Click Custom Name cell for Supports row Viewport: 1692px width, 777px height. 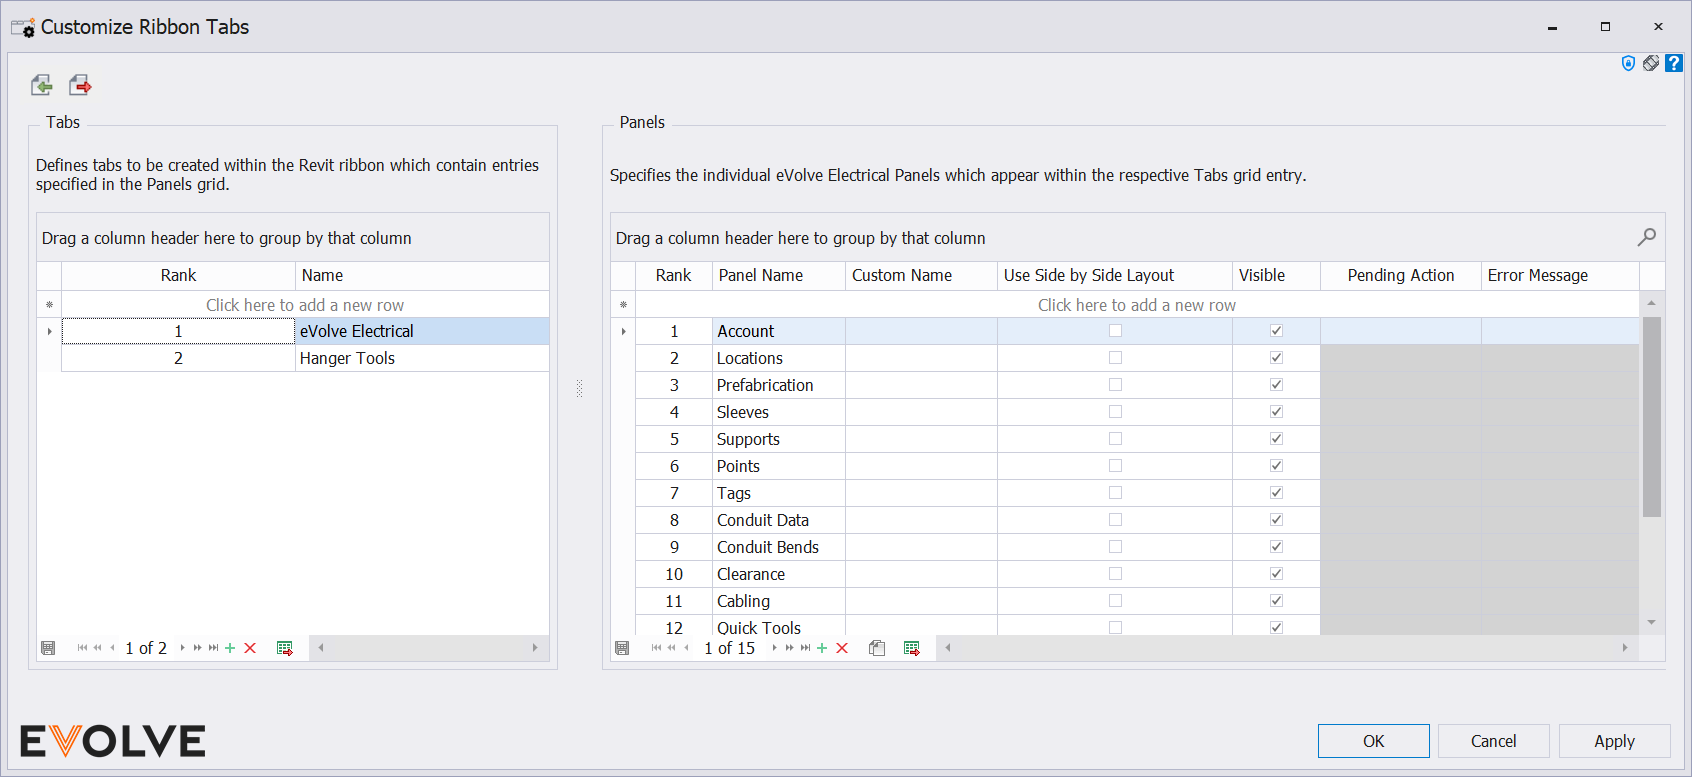coord(921,439)
